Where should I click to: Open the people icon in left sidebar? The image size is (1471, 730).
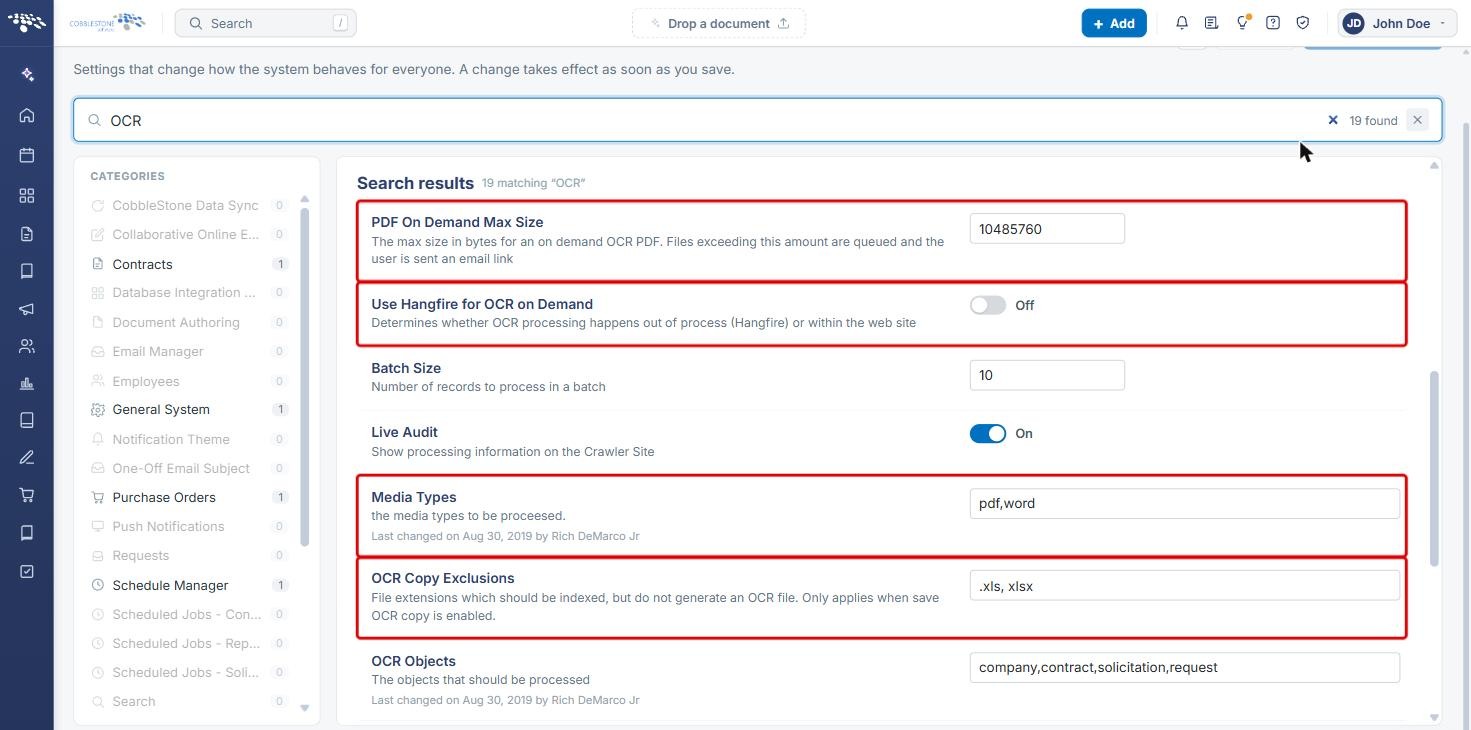[x=27, y=346]
